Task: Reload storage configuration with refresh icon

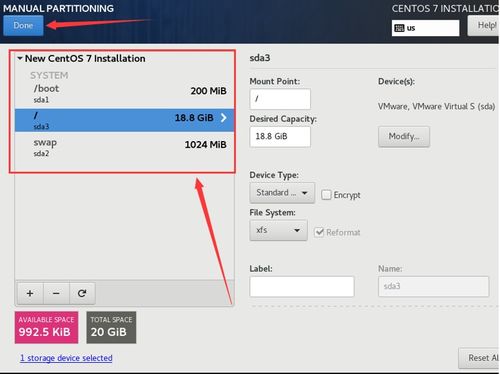Action: point(82,293)
